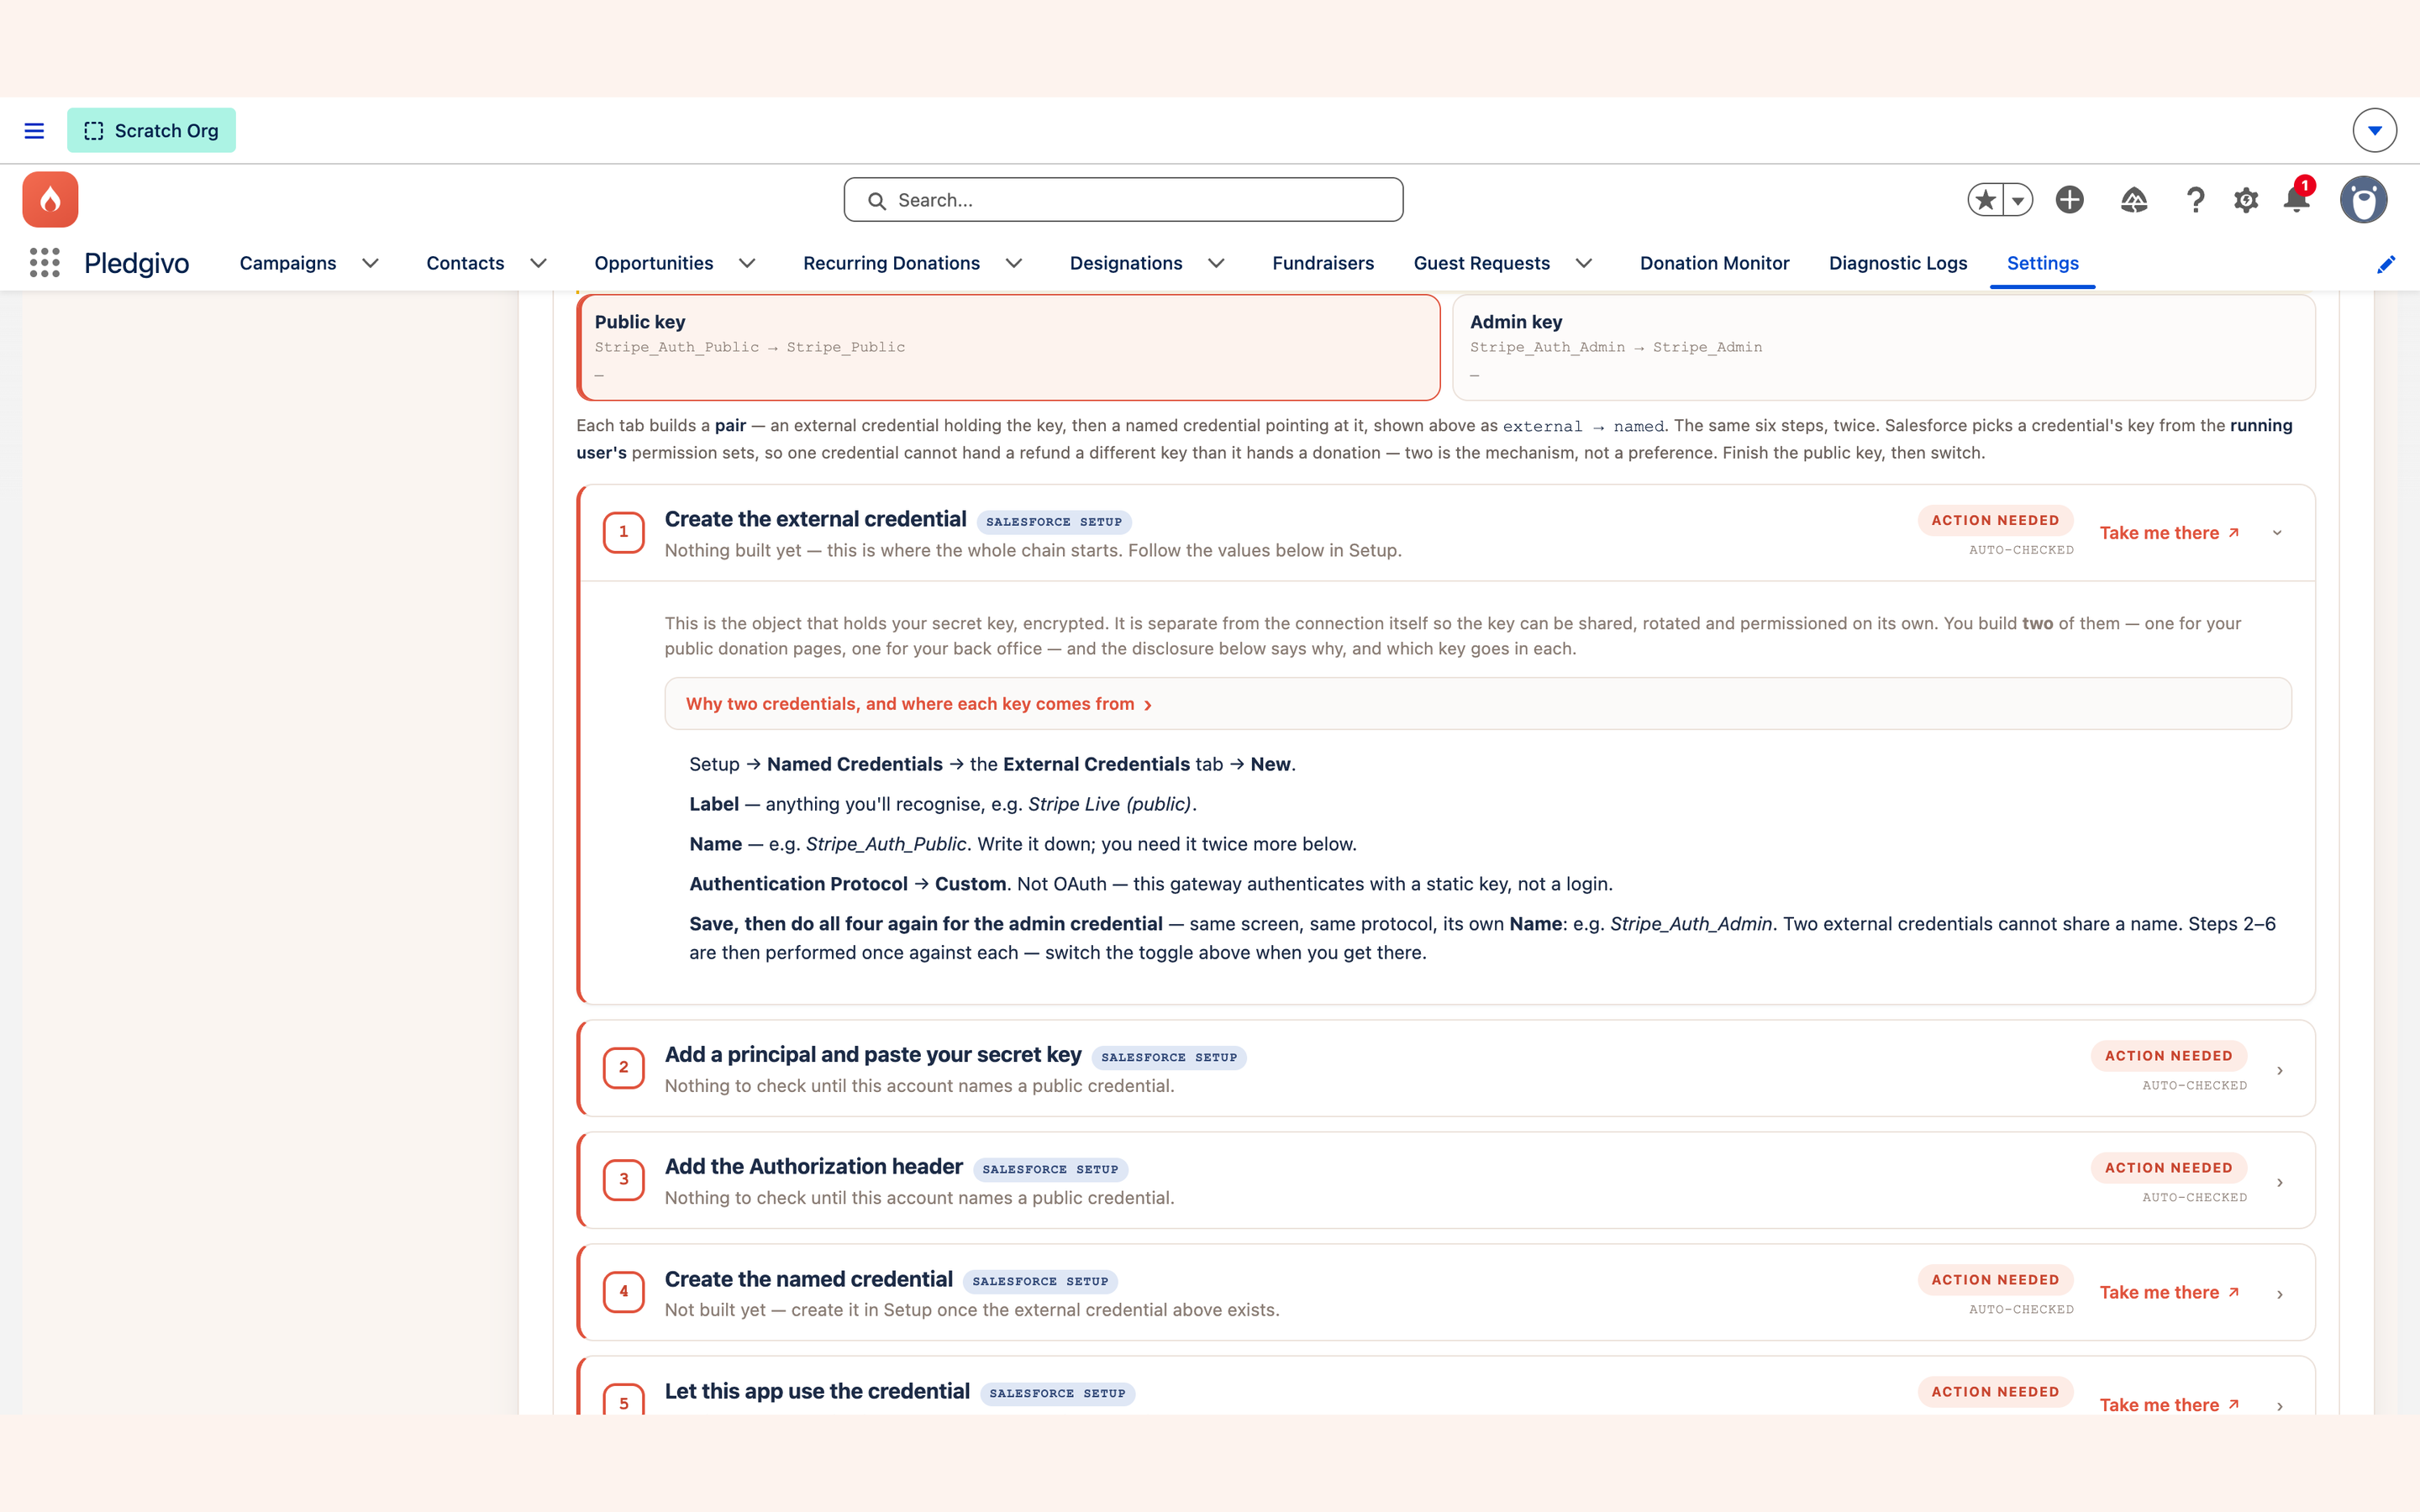Image resolution: width=2420 pixels, height=1512 pixels.
Task: Expand step 3 Authorization header chevron
Action: point(2280,1182)
